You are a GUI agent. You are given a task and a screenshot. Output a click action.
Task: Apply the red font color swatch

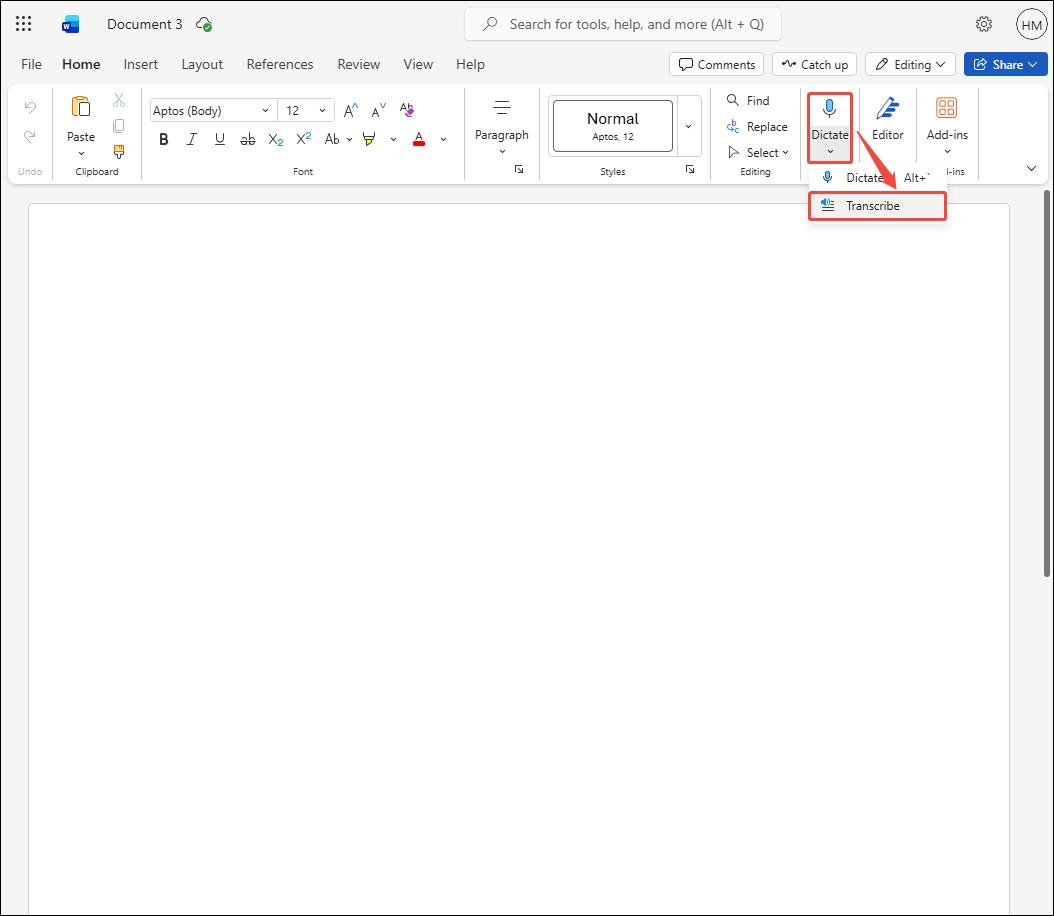pyautogui.click(x=419, y=139)
